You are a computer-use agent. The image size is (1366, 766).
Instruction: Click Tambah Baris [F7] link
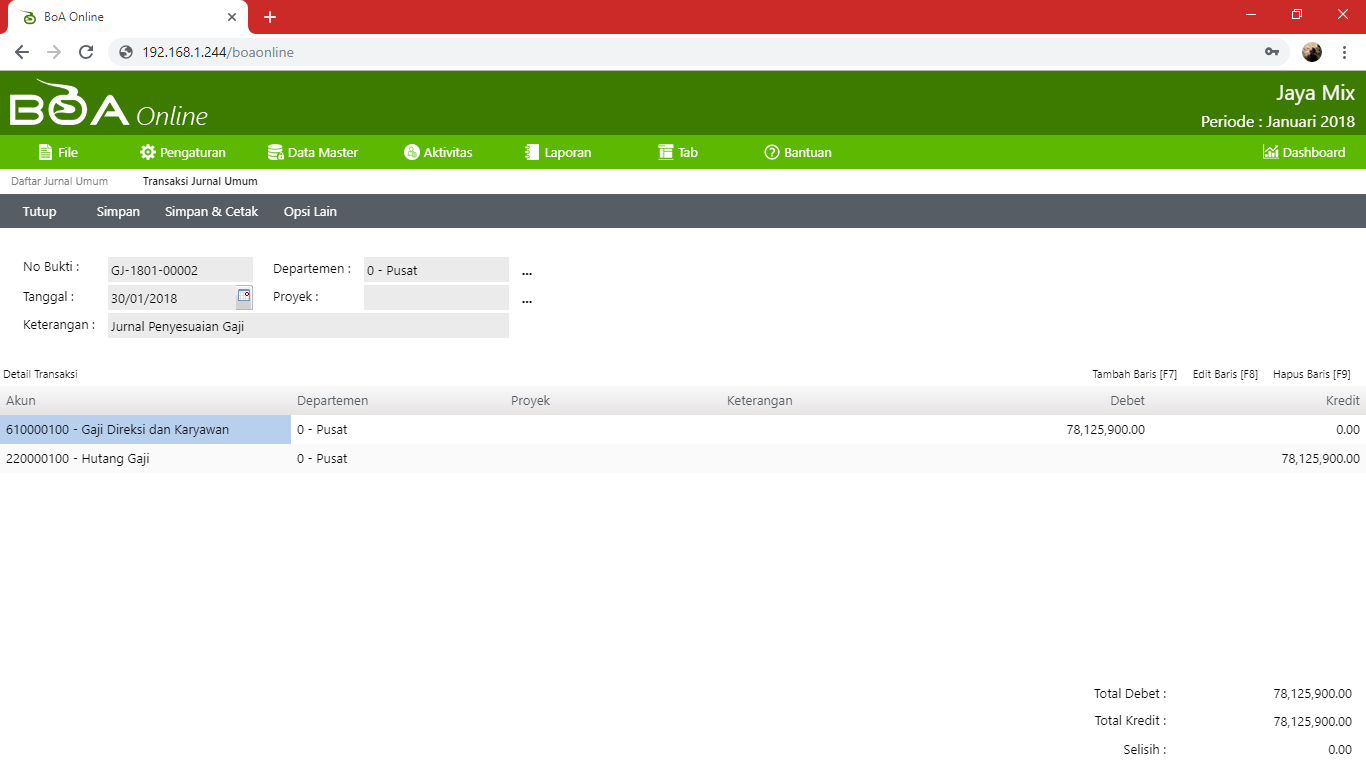tap(1134, 374)
